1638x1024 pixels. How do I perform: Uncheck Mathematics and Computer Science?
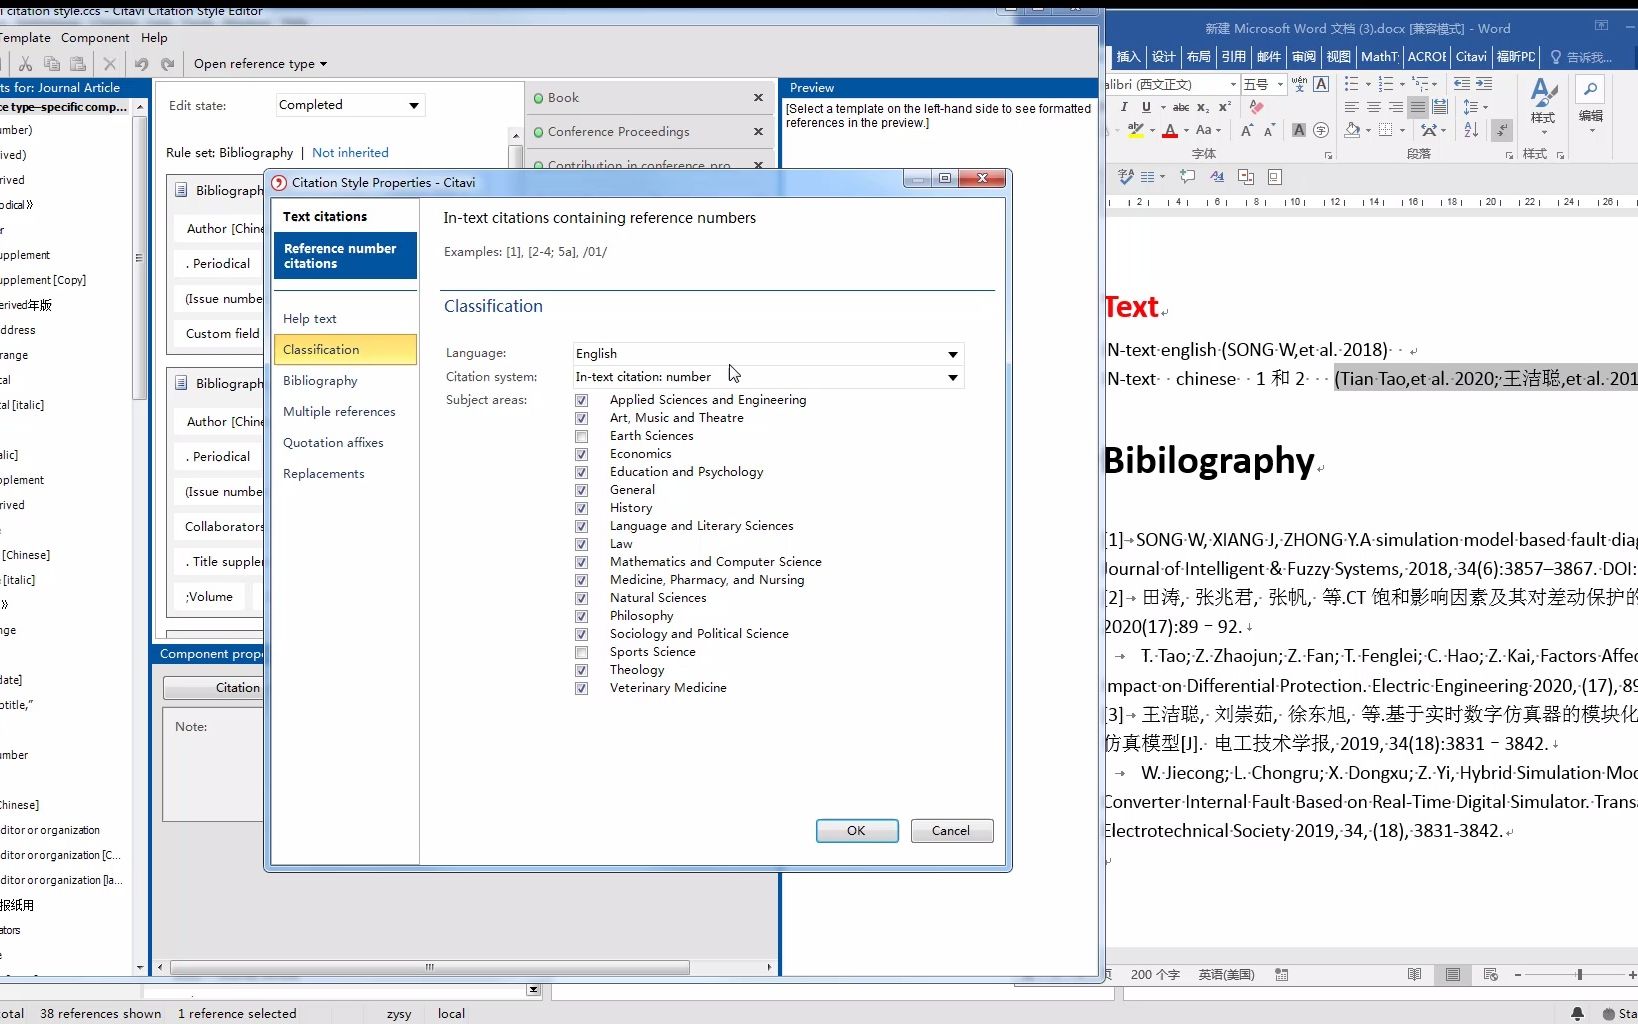tap(581, 562)
